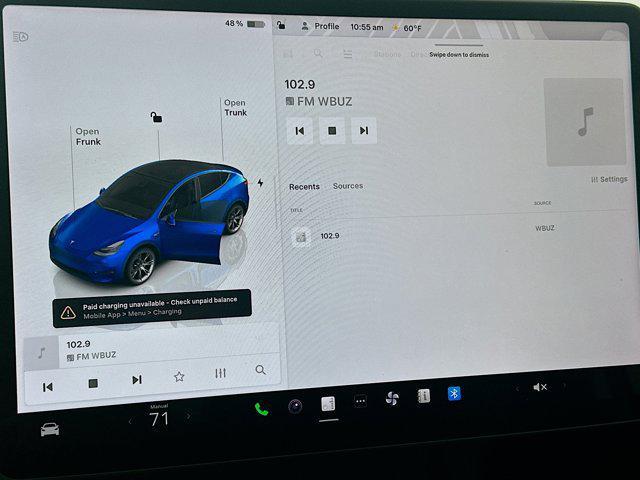Tap the 71 temperature setting
Image resolution: width=640 pixels, height=480 pixels.
[x=159, y=419]
